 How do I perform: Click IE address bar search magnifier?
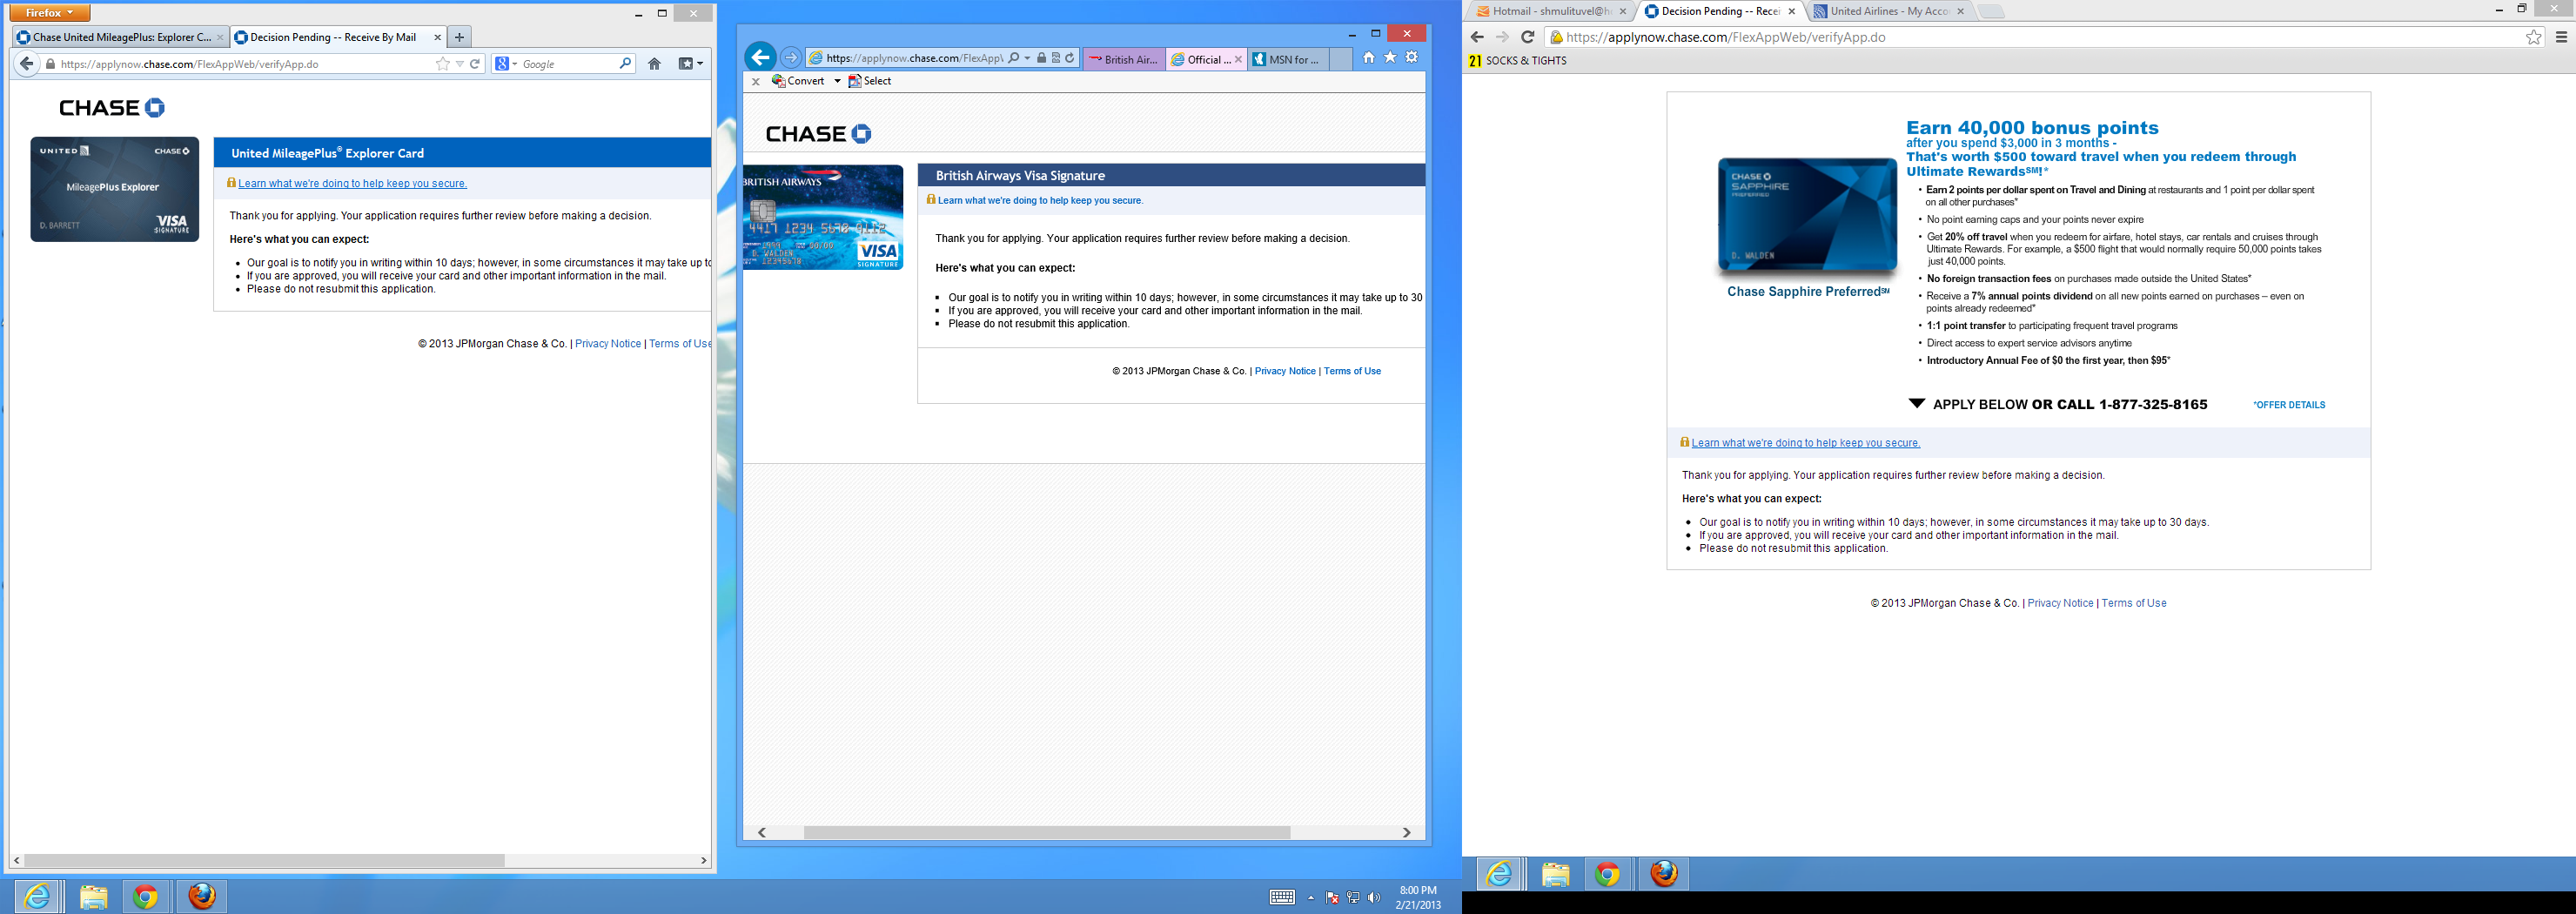click(1014, 58)
